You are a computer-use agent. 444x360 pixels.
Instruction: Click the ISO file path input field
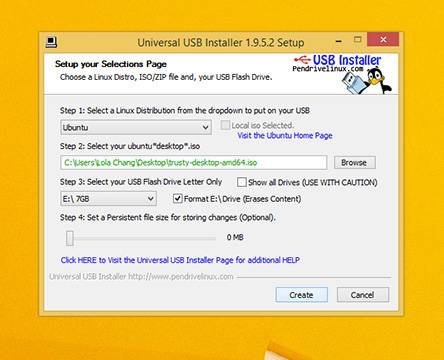pyautogui.click(x=193, y=163)
